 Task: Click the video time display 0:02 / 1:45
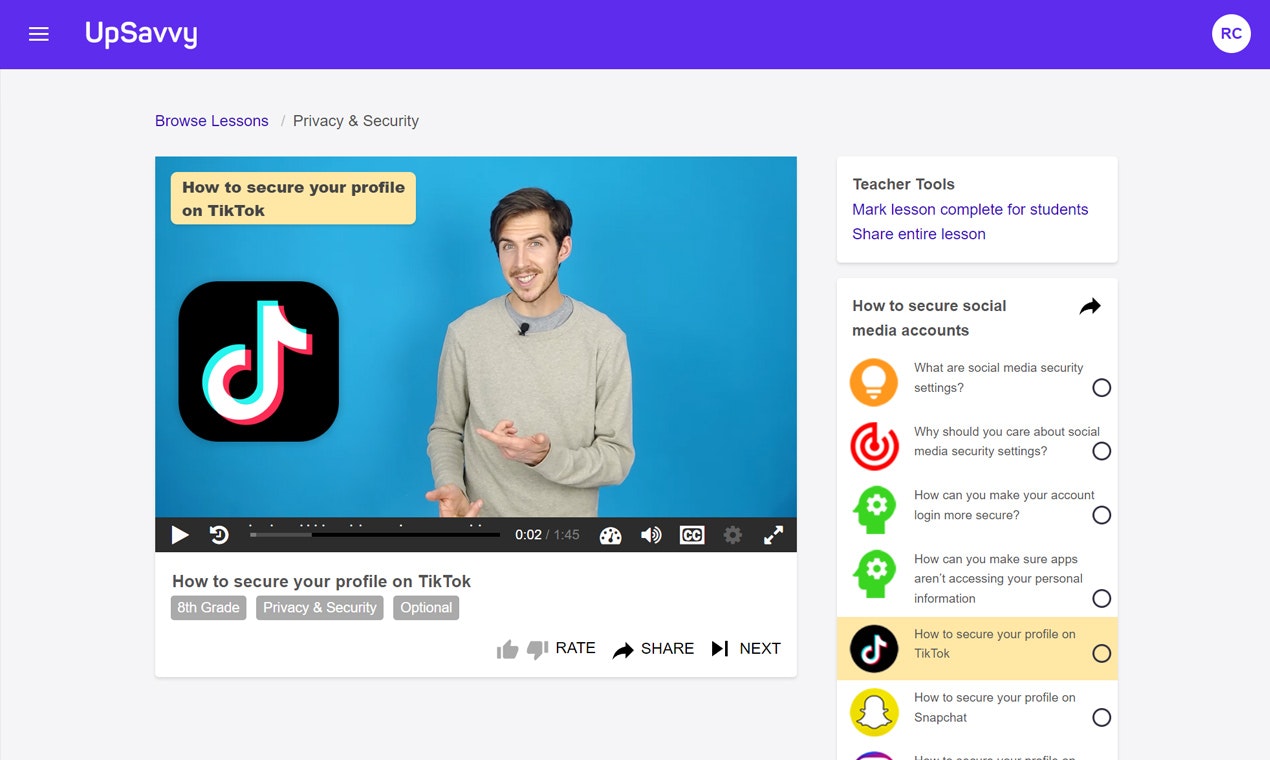coord(547,535)
